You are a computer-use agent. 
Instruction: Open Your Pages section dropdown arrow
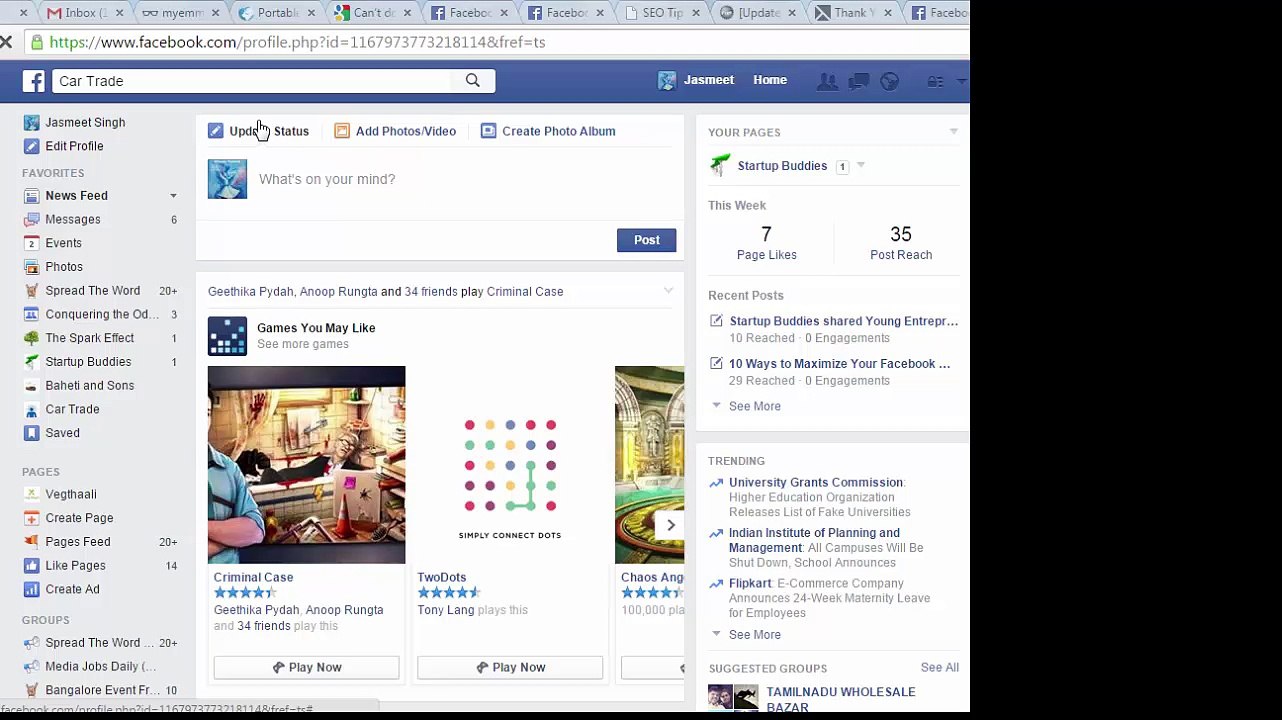point(953,132)
